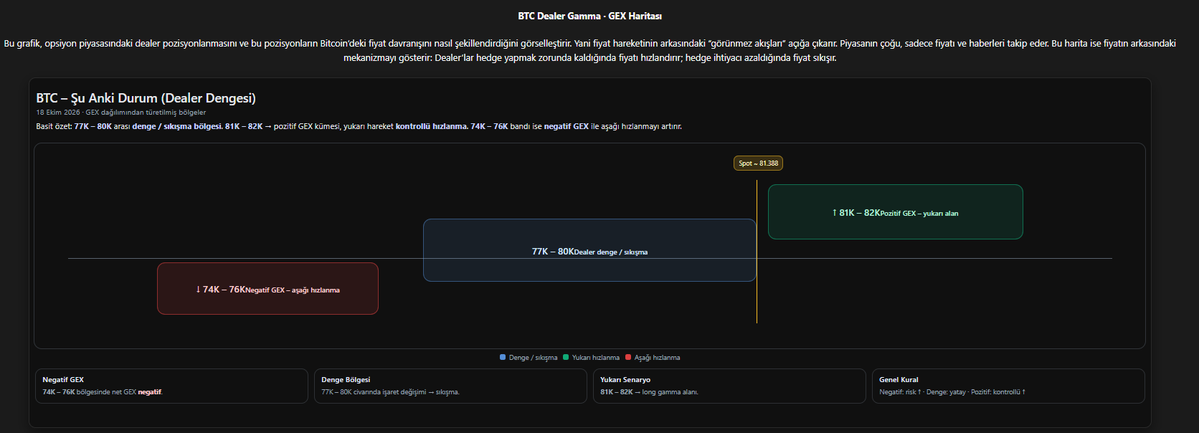Click the Negatif GEX info card
This screenshot has height=433, width=1199.
click(171, 386)
